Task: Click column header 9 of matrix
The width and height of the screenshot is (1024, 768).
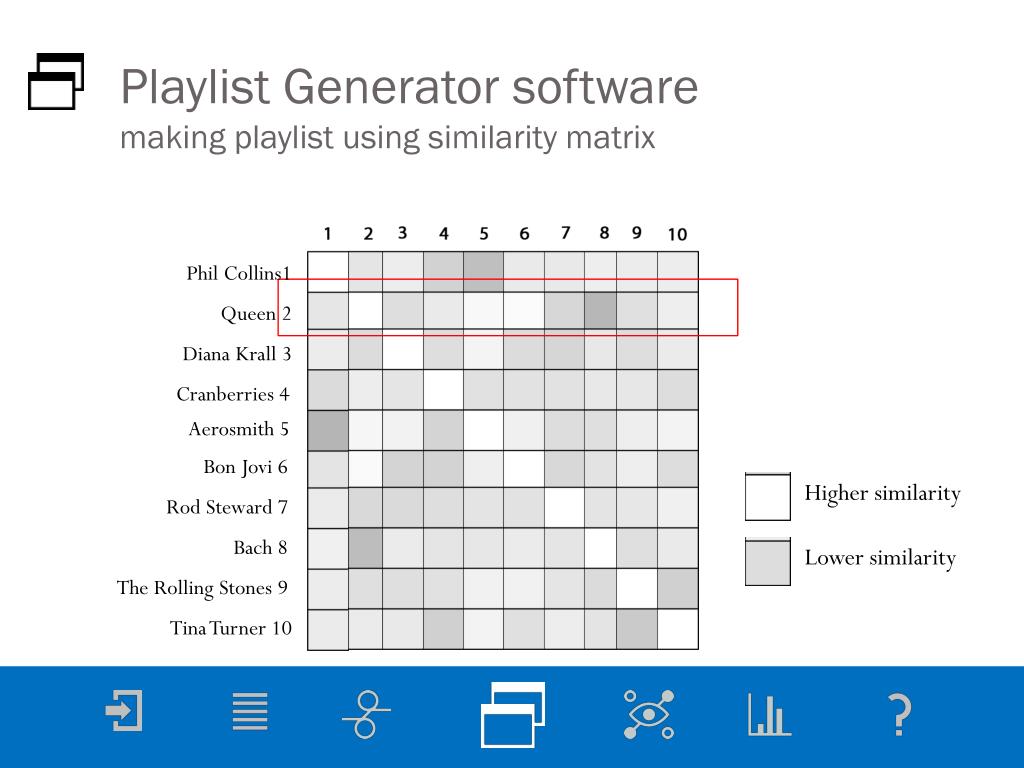Action: tap(637, 233)
